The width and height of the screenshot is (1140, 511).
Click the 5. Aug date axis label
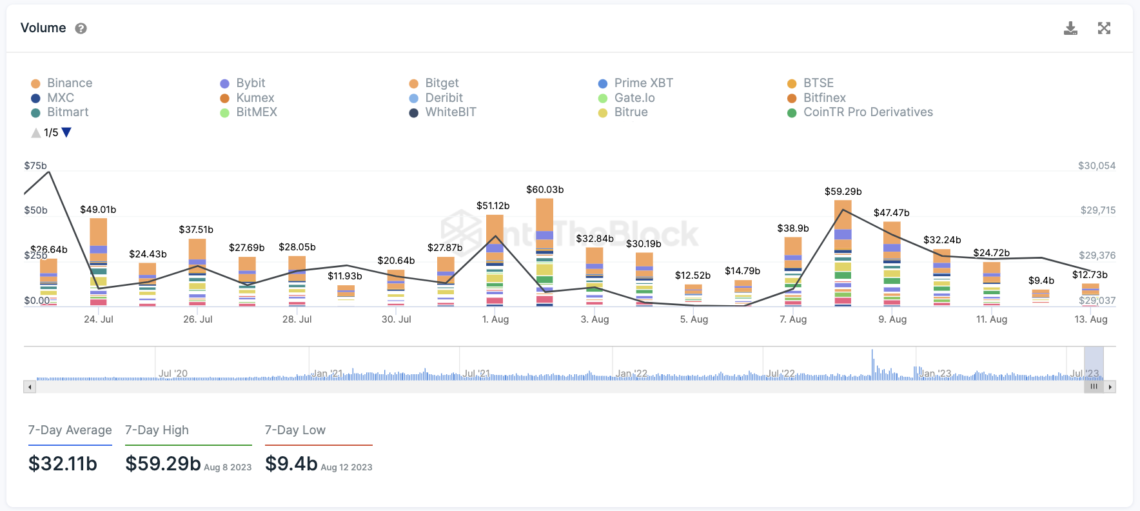(x=694, y=320)
